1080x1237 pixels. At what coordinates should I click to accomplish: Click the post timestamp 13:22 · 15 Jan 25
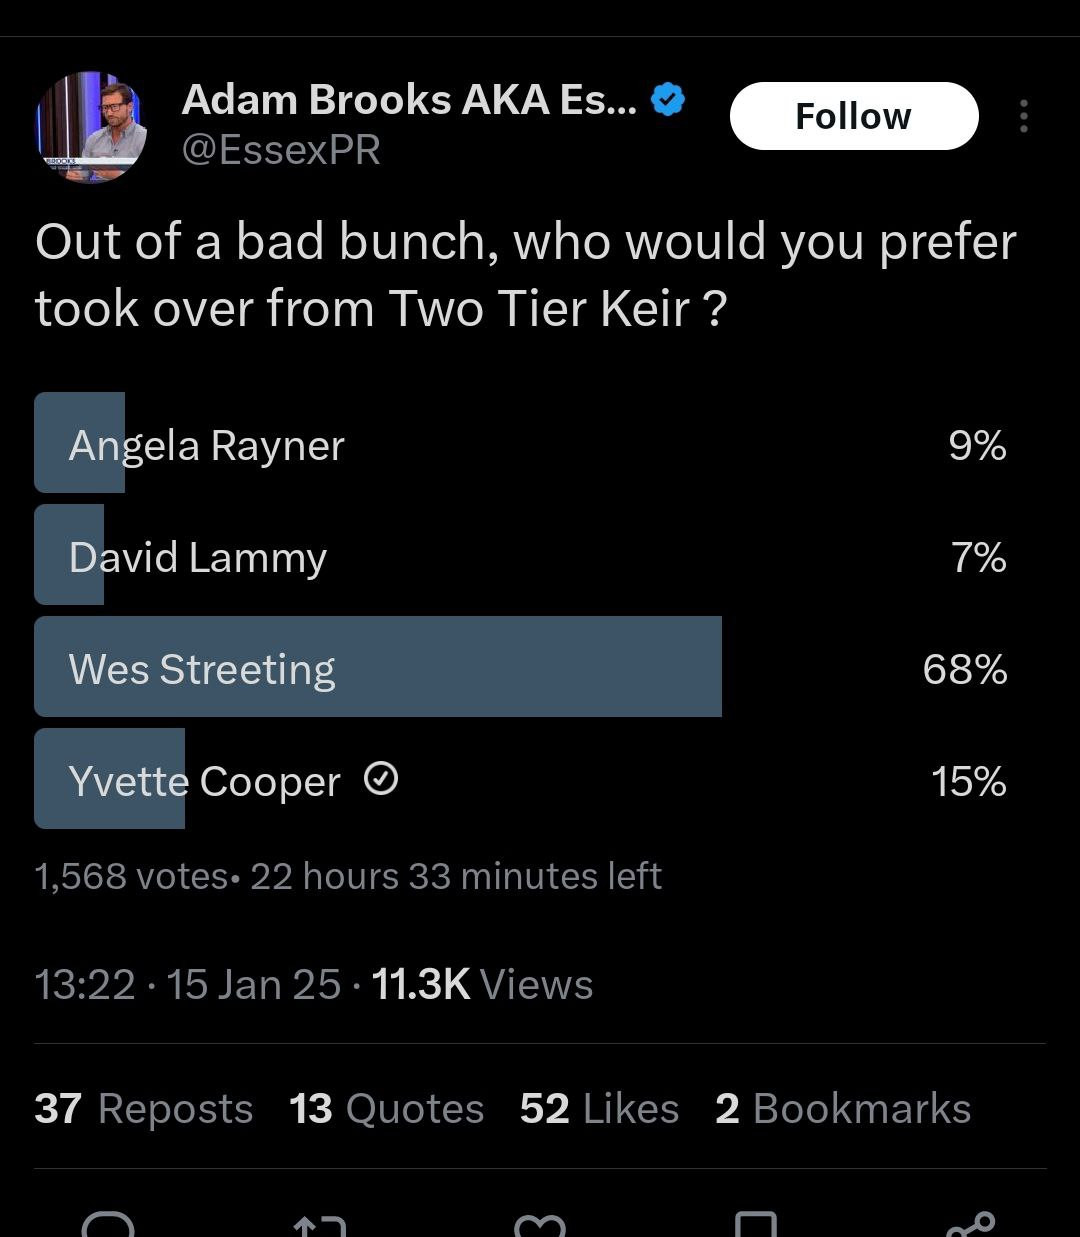pos(187,984)
